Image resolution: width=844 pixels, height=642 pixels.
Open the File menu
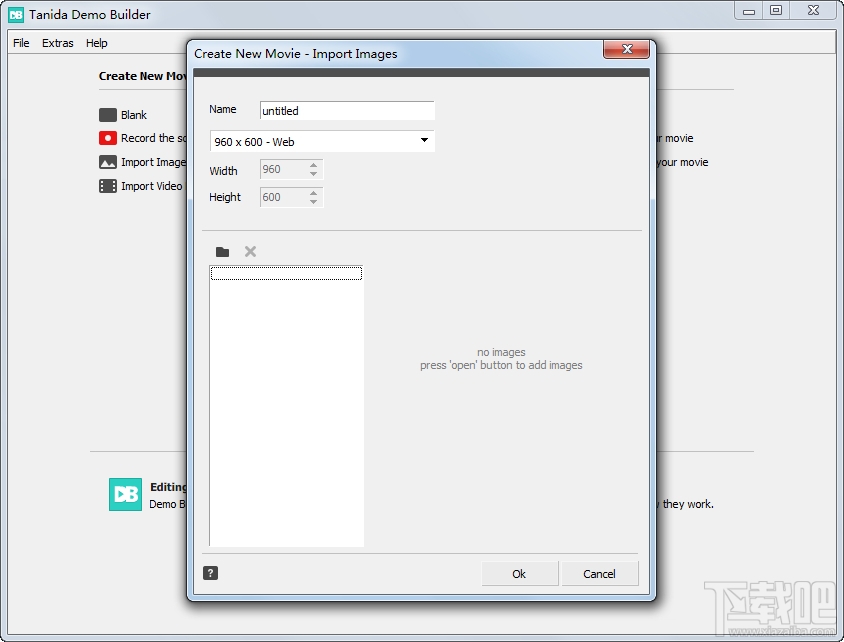tap(20, 43)
